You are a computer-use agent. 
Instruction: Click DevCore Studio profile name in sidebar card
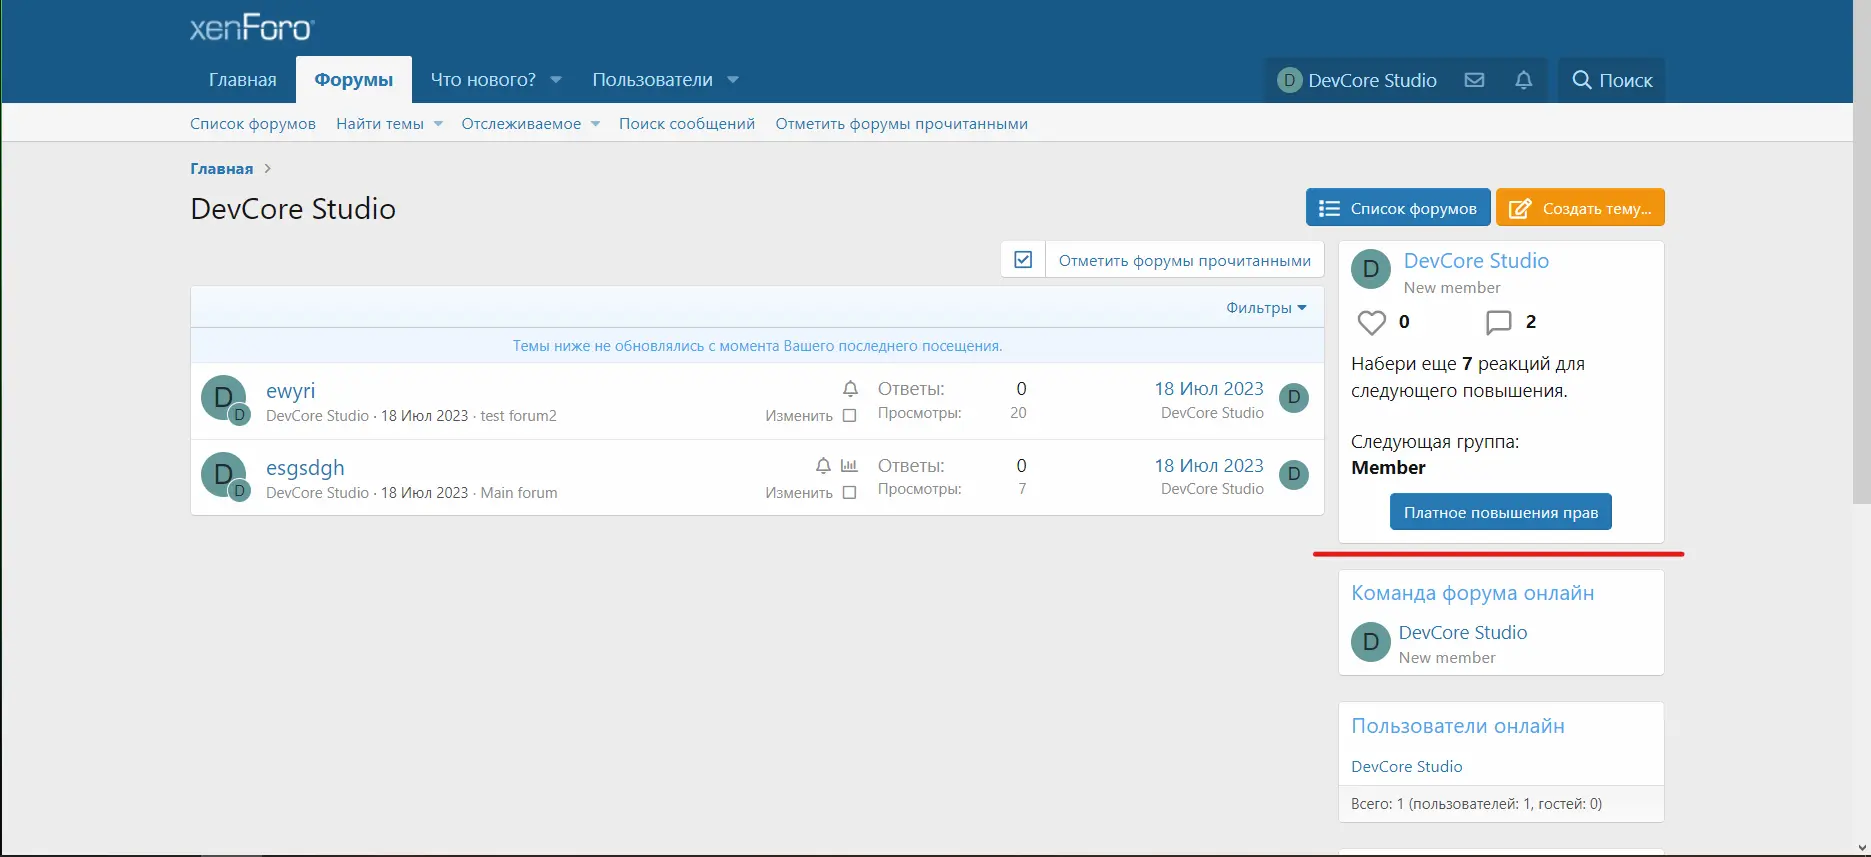click(1476, 261)
